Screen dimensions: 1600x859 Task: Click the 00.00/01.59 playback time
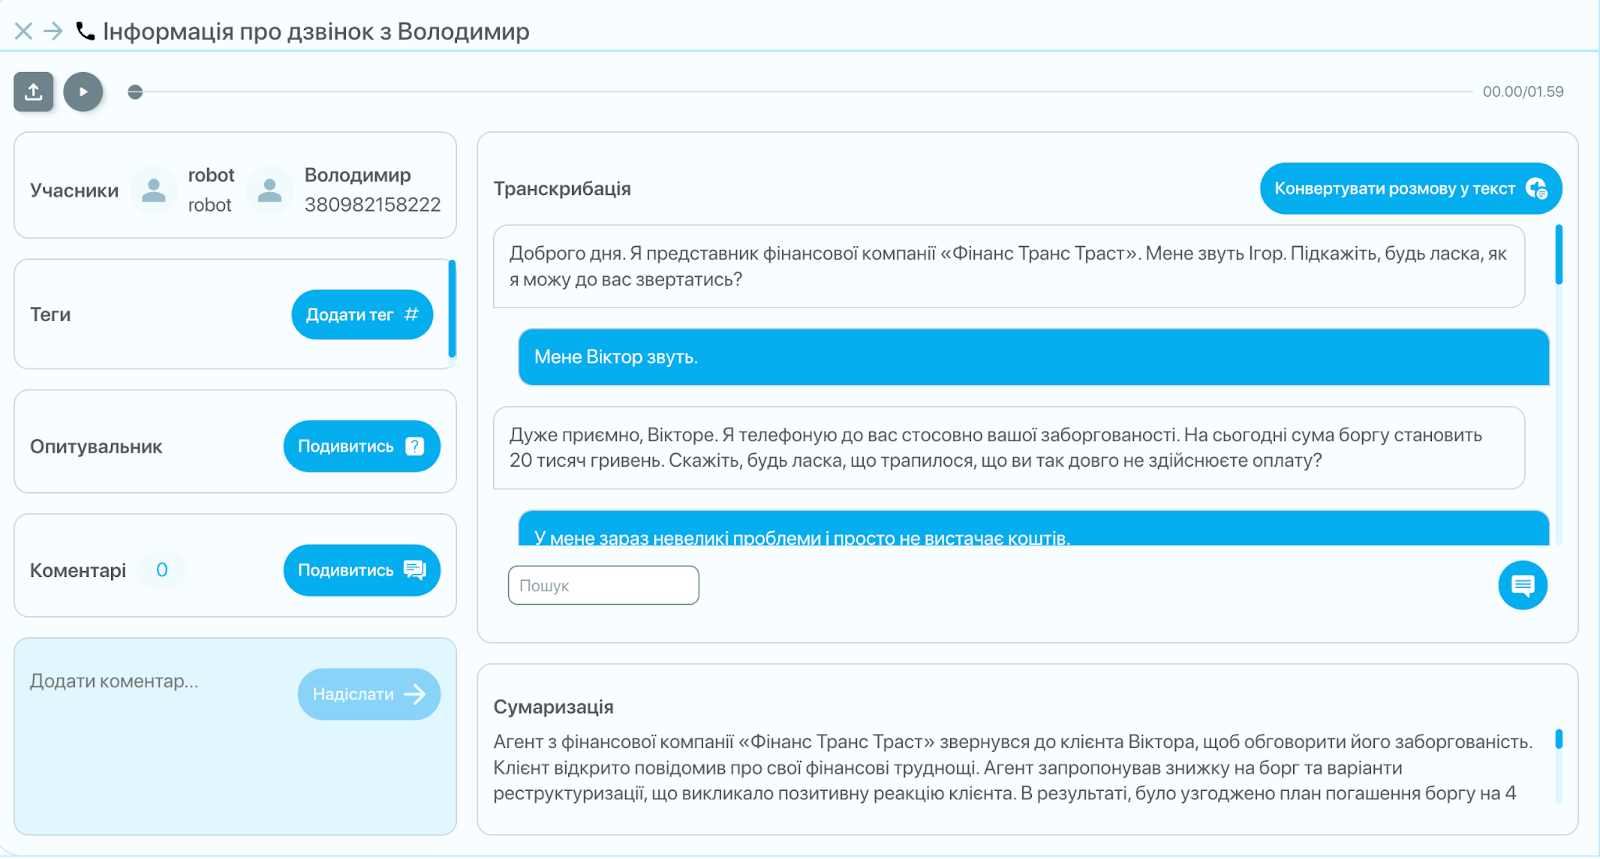(1522, 92)
